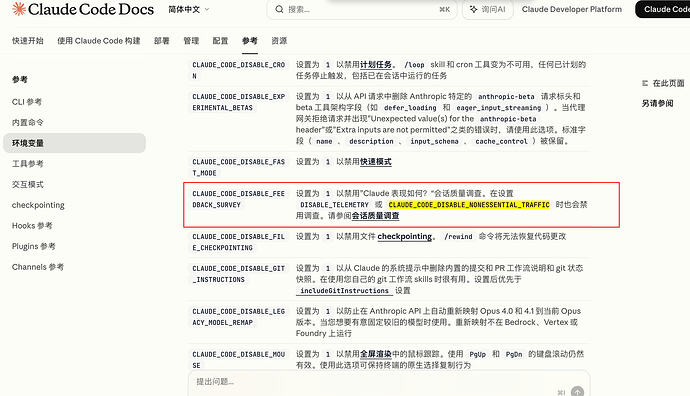Click CLAUDE_CODE_DISABLE_CRON variable name

pos(239,70)
